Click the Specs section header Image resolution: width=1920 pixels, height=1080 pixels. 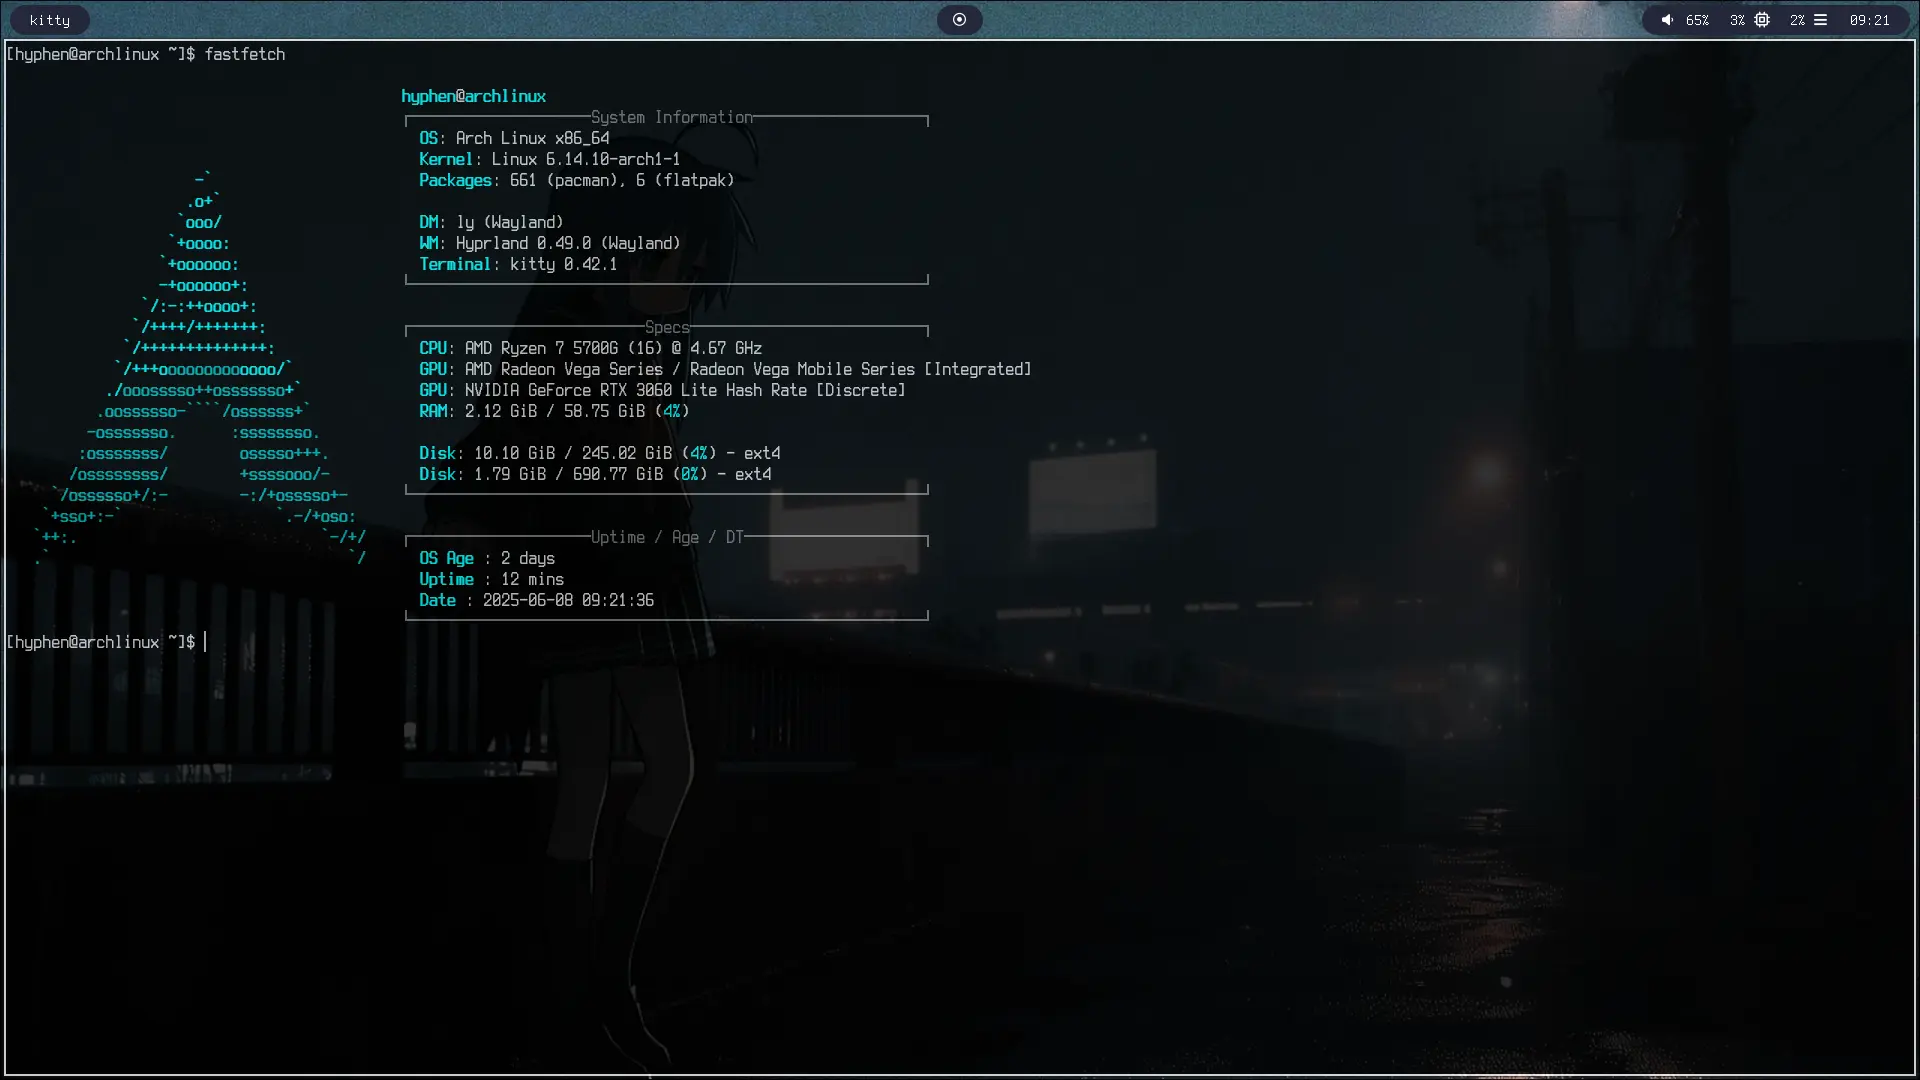point(667,327)
